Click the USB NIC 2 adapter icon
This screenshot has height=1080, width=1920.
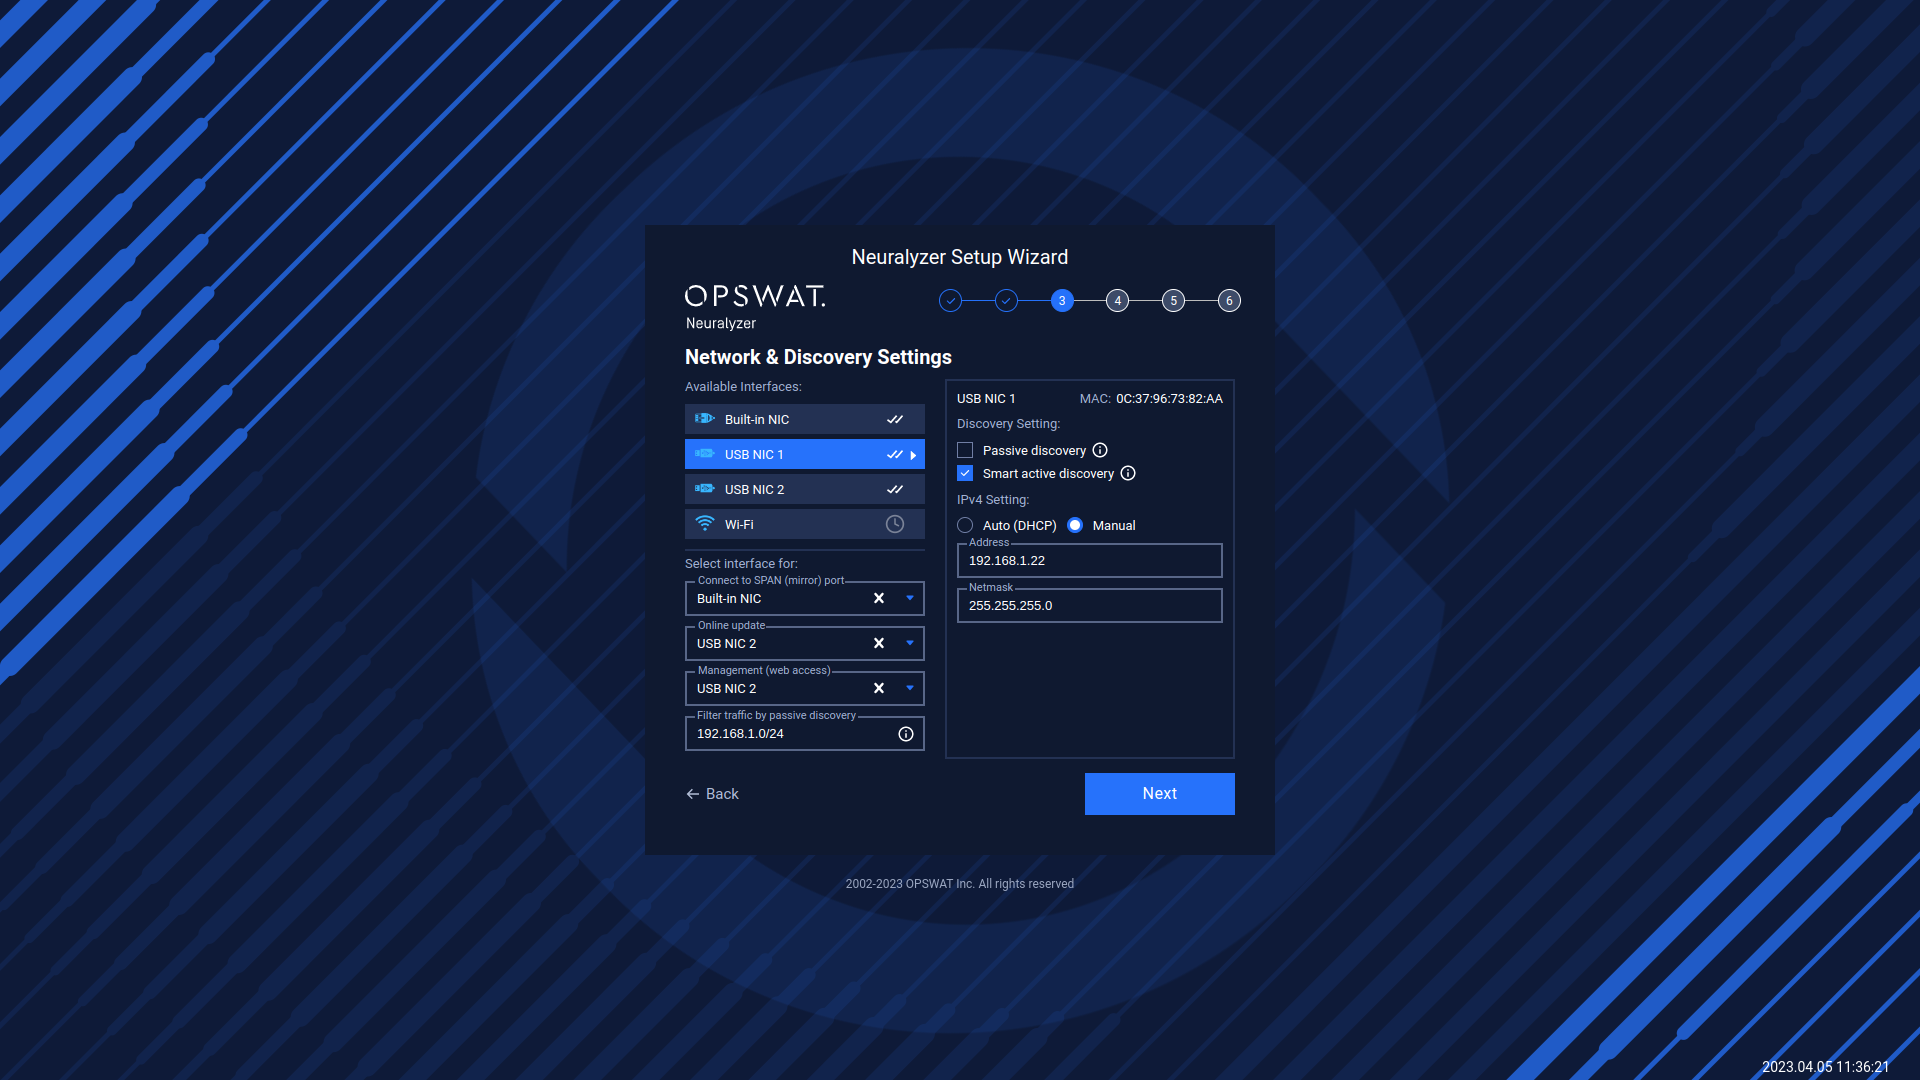[x=705, y=489]
